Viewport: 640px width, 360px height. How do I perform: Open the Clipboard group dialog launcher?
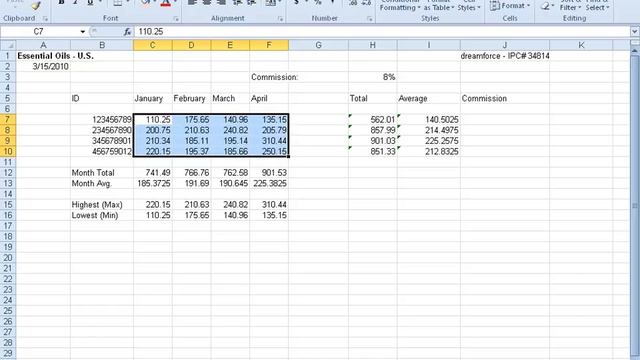click(x=45, y=19)
